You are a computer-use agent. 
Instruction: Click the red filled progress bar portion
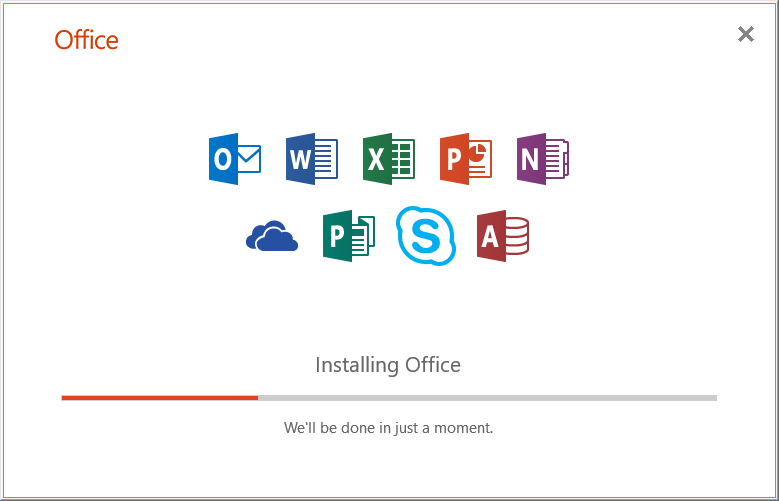click(160, 398)
